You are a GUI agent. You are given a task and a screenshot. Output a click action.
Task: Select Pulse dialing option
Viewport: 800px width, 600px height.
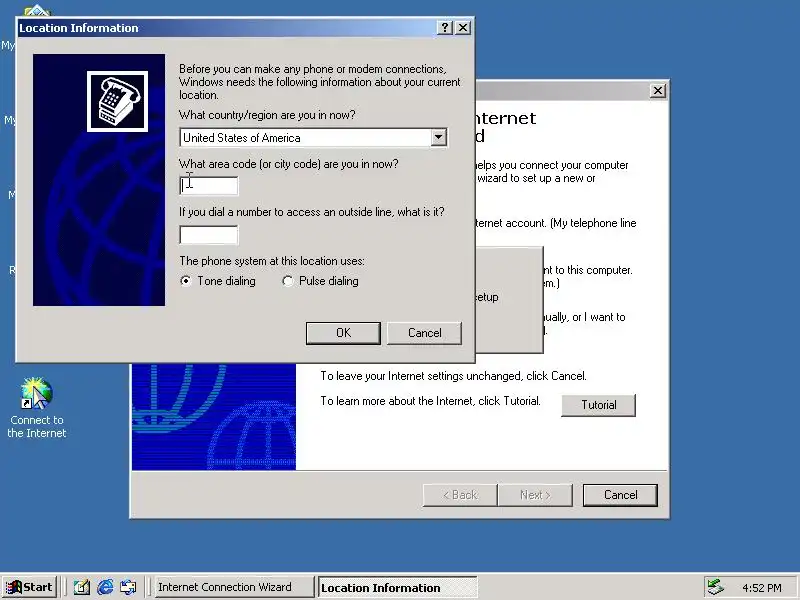(320, 281)
